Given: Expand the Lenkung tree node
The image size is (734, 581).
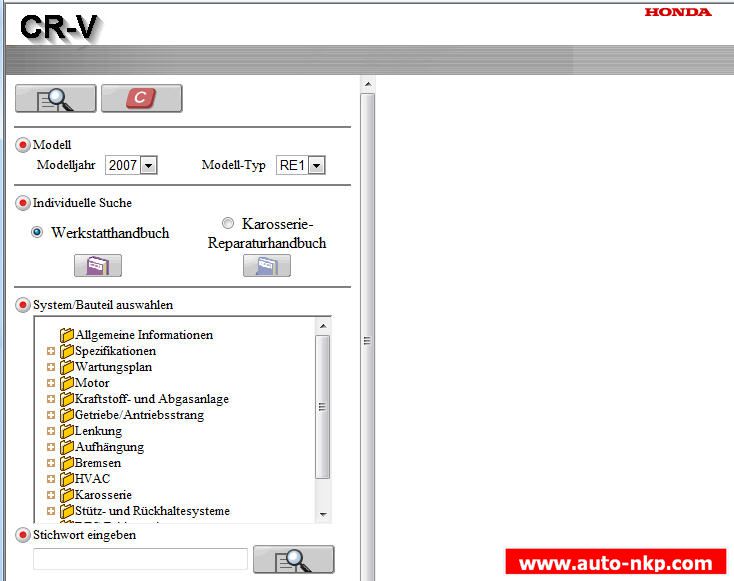Looking at the screenshot, I should (51, 431).
